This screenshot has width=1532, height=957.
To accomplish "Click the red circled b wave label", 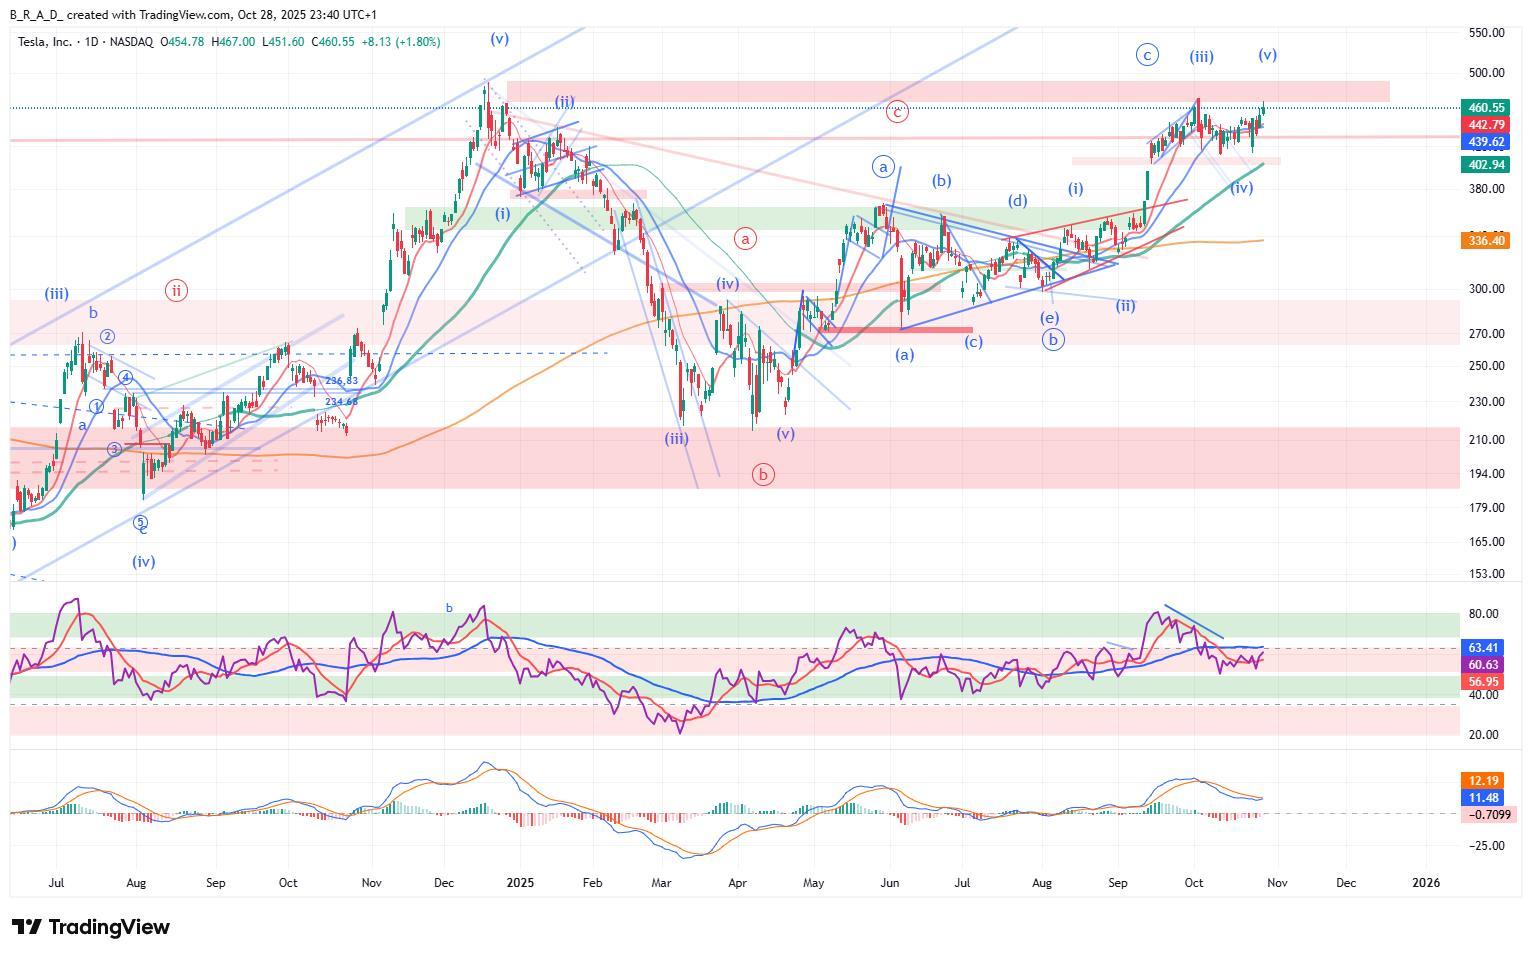I will coord(763,474).
